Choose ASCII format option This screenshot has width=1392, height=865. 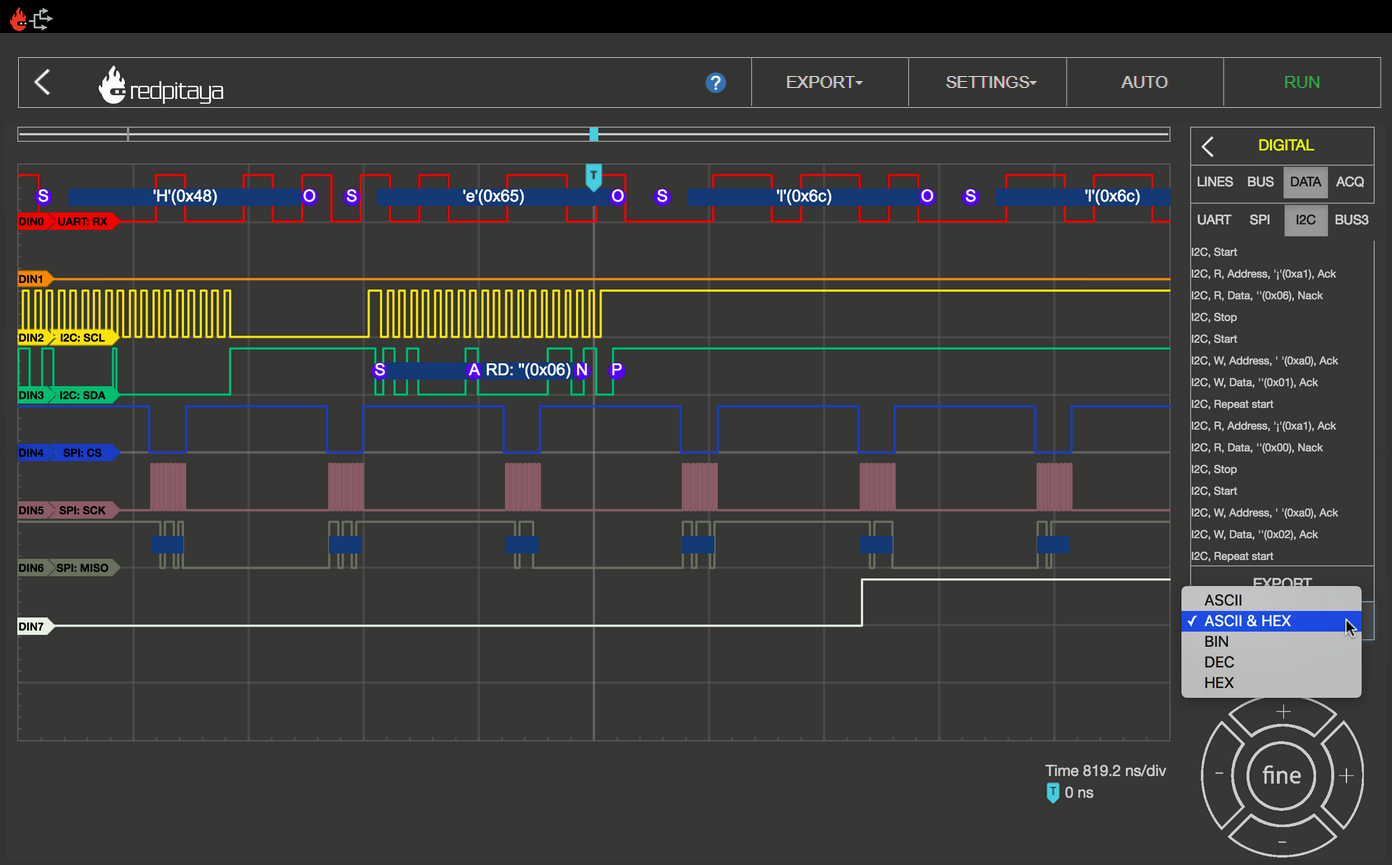pyautogui.click(x=1271, y=600)
